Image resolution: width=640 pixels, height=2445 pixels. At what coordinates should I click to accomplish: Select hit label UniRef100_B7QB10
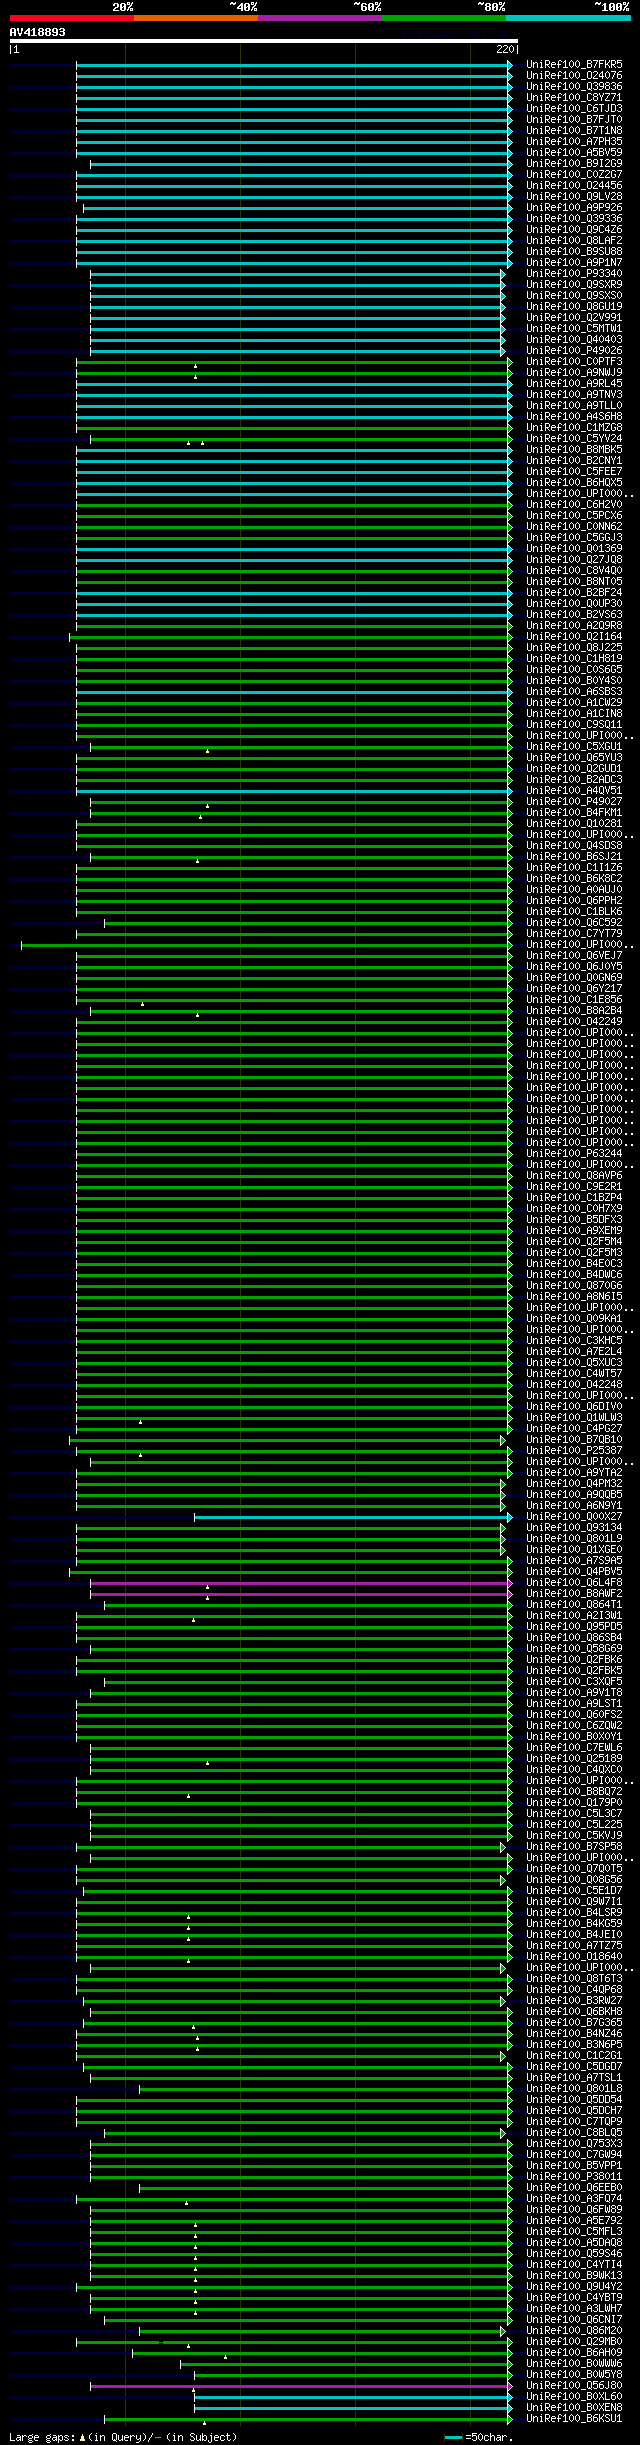coord(574,1440)
